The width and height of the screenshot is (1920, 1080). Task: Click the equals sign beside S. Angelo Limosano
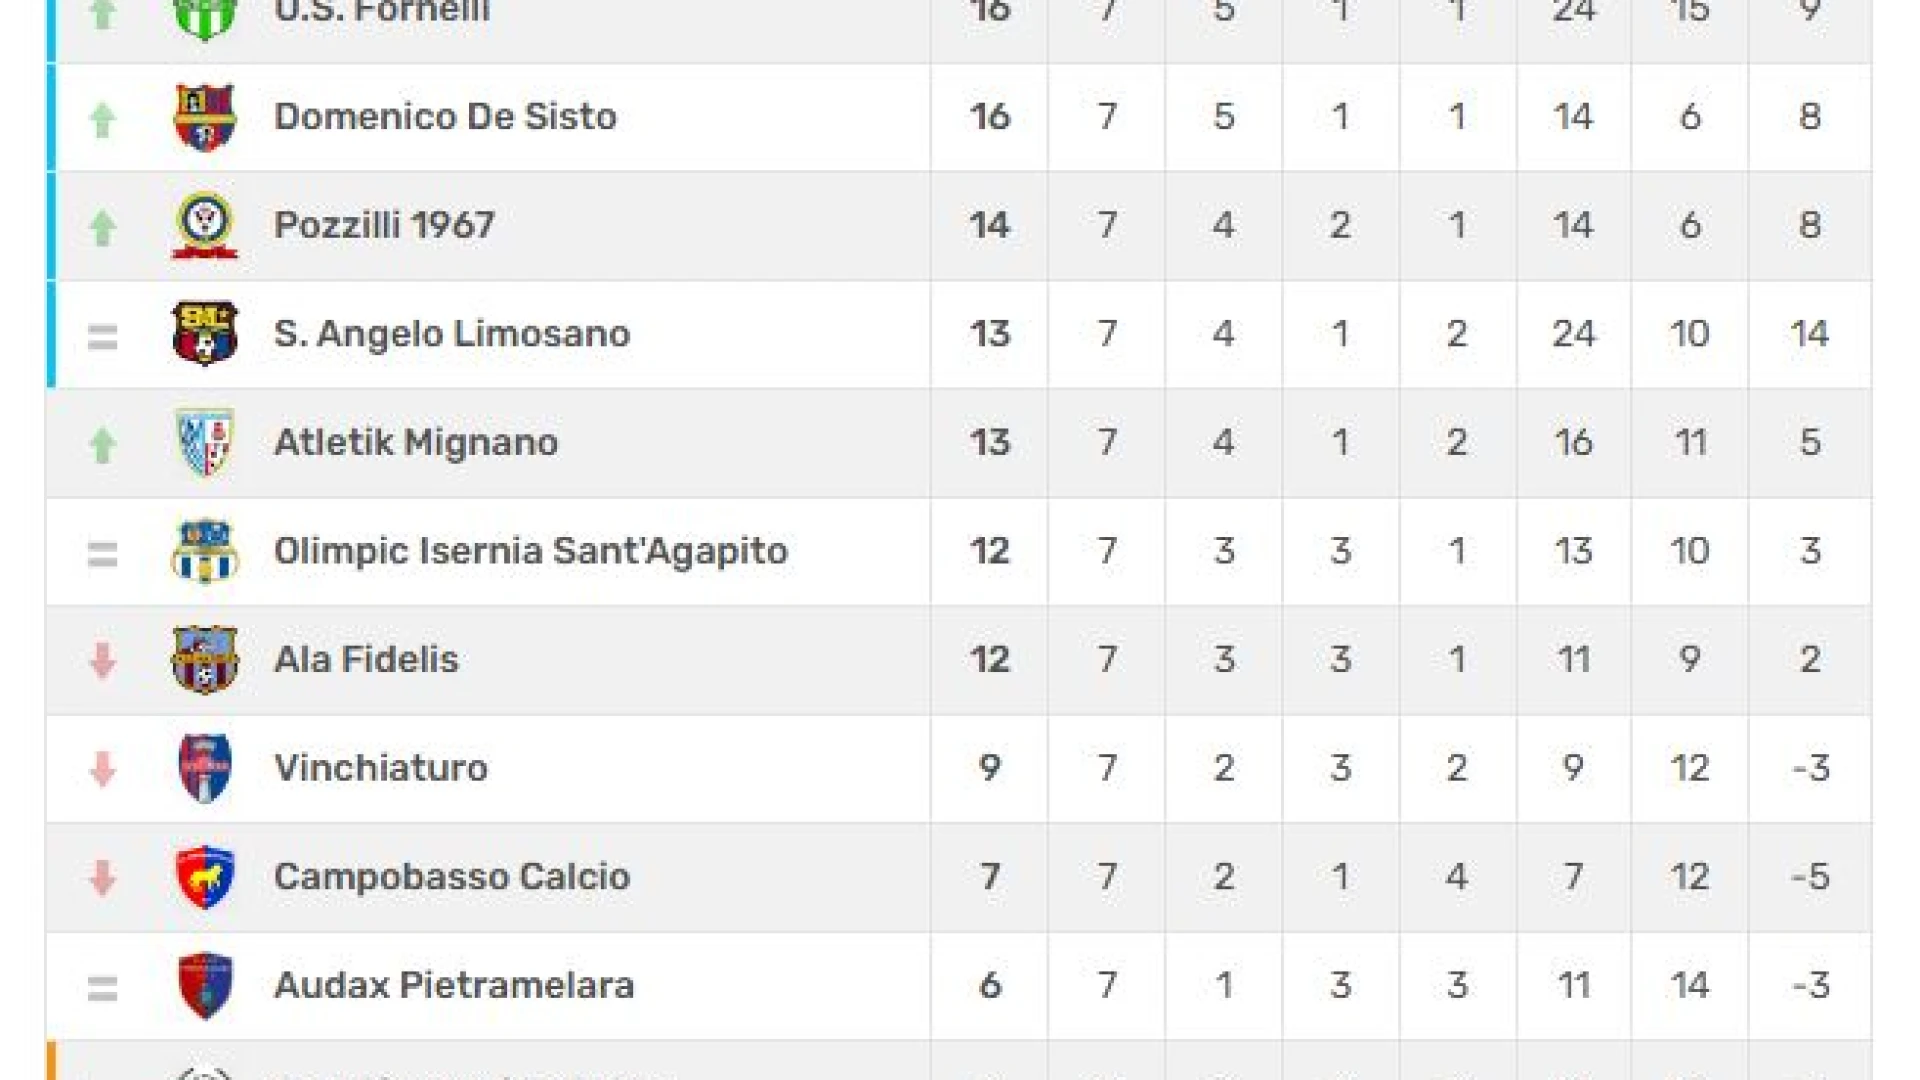click(102, 337)
